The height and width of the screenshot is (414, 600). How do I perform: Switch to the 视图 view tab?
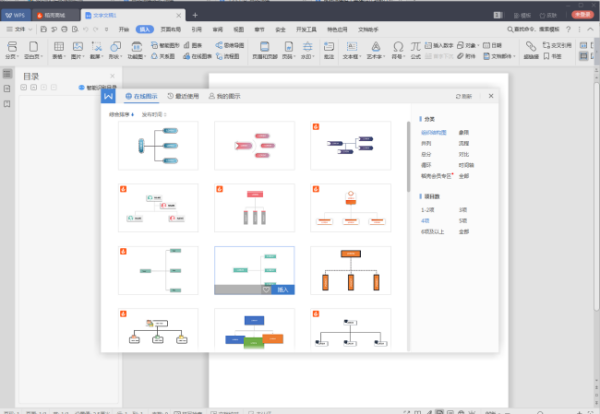click(239, 29)
